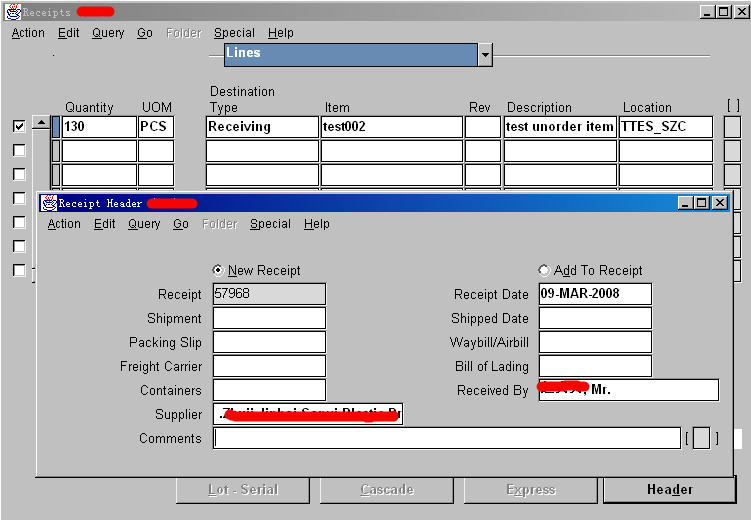Click the Rev field of first line
The height and width of the screenshot is (520, 751).
[x=483, y=127]
